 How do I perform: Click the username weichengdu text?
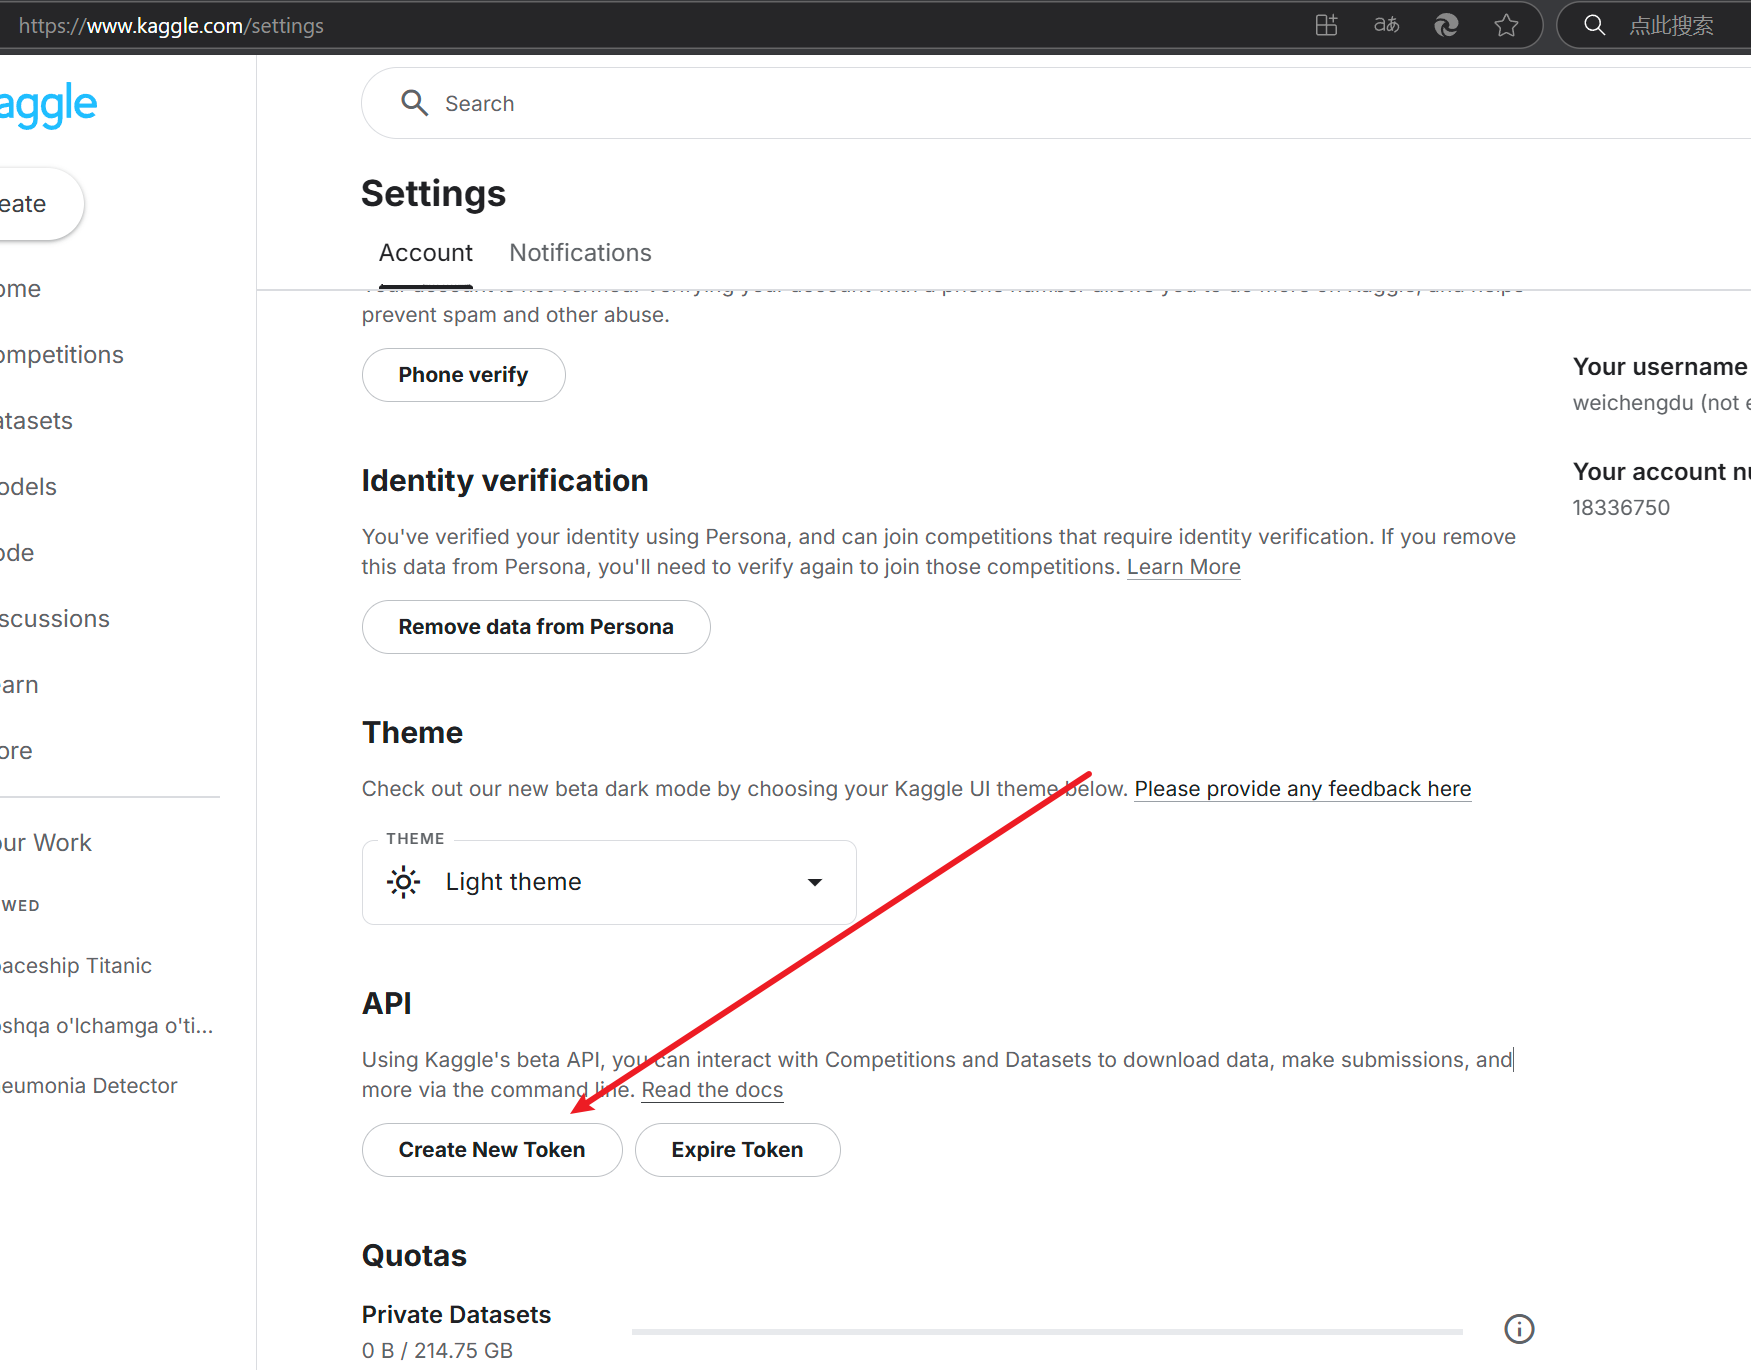pyautogui.click(x=1633, y=403)
